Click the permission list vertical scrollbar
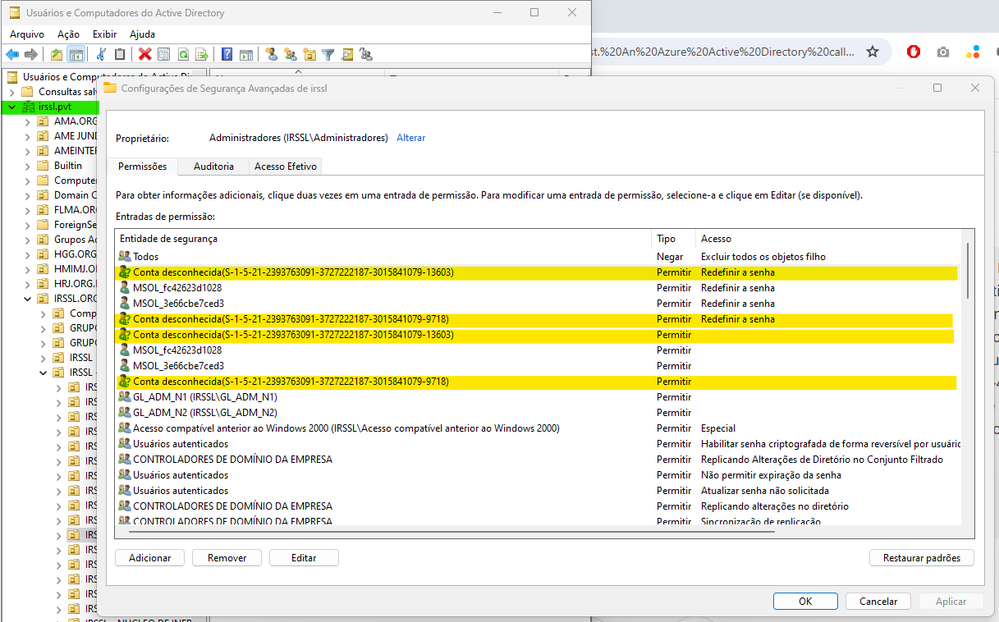 coord(968,270)
